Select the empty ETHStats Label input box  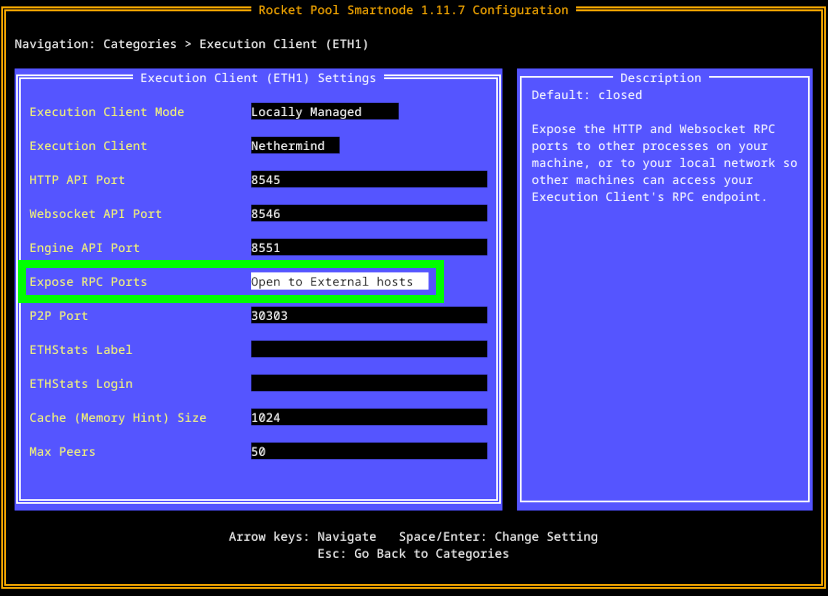(x=368, y=350)
